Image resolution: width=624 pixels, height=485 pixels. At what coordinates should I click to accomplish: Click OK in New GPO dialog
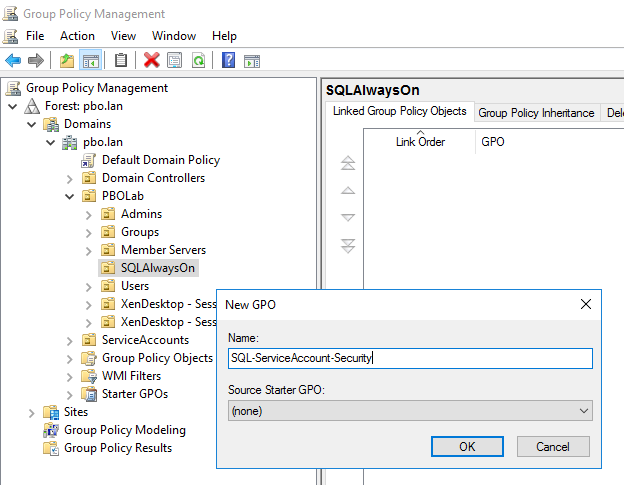[467, 446]
